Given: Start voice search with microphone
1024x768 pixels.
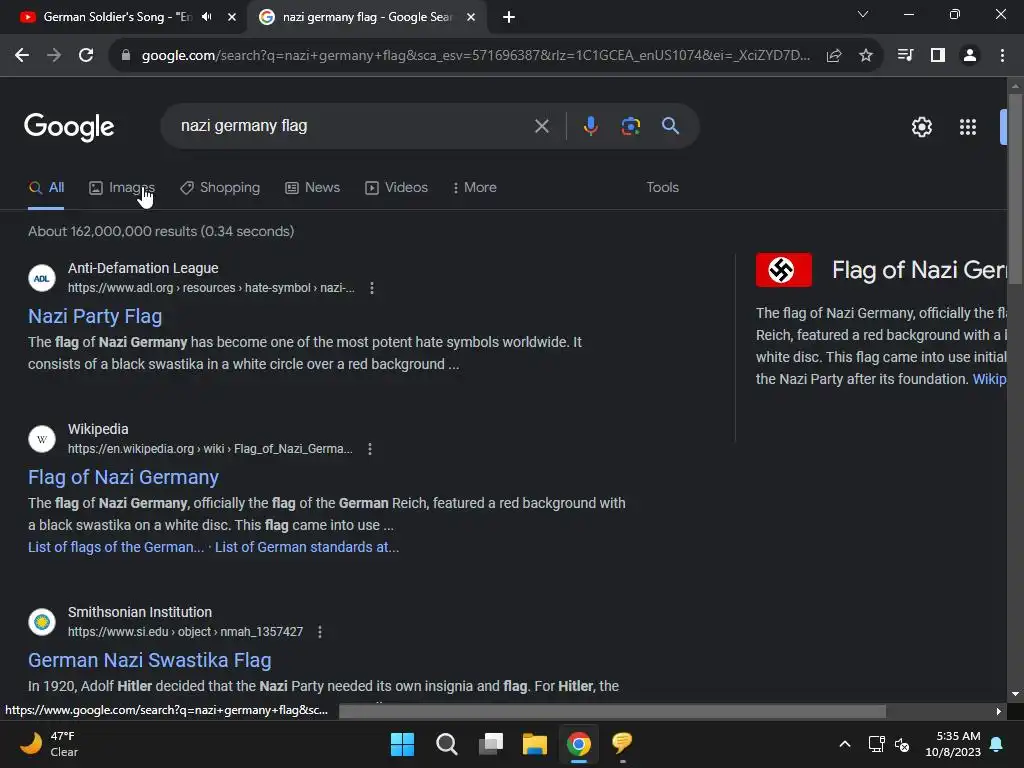Looking at the screenshot, I should [590, 126].
